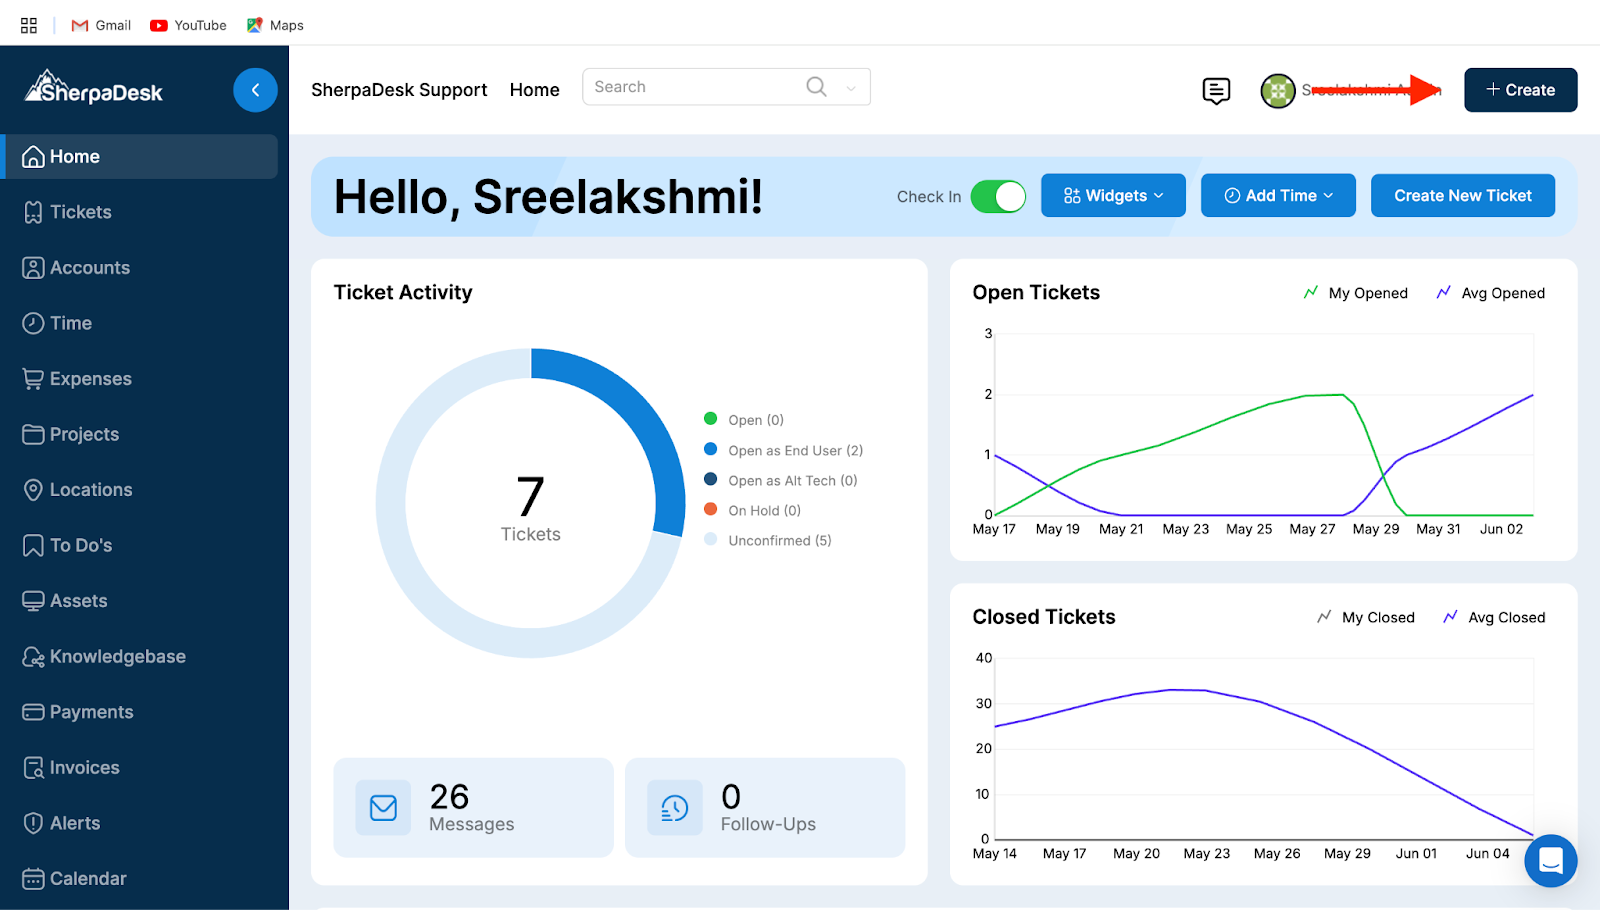The width and height of the screenshot is (1600, 910).
Task: Click the Create New Ticket button
Action: 1462,196
